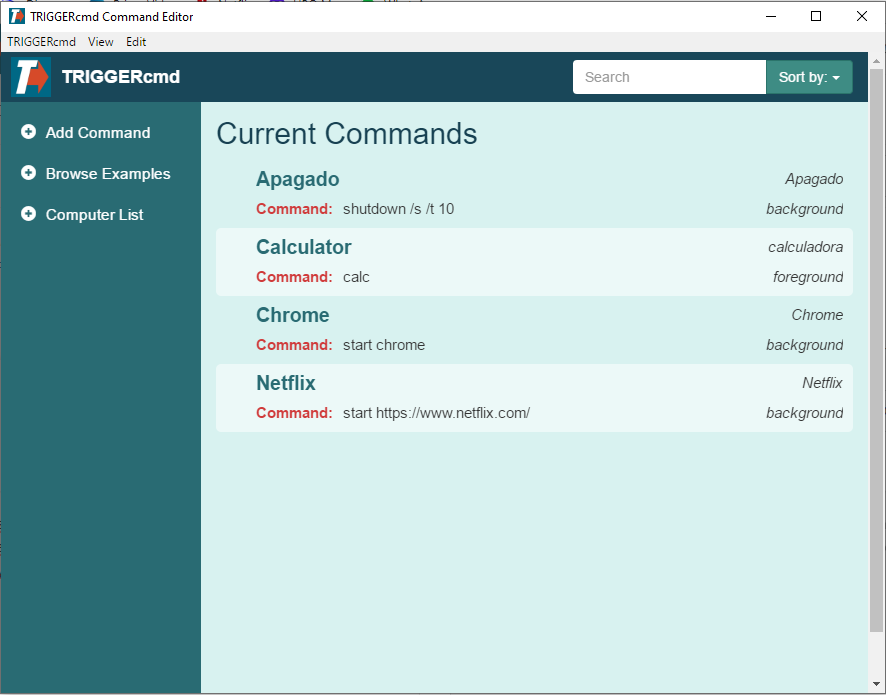This screenshot has width=886, height=695.
Task: Click the TRIGGERcmd logo icon in header
Action: pos(31,77)
